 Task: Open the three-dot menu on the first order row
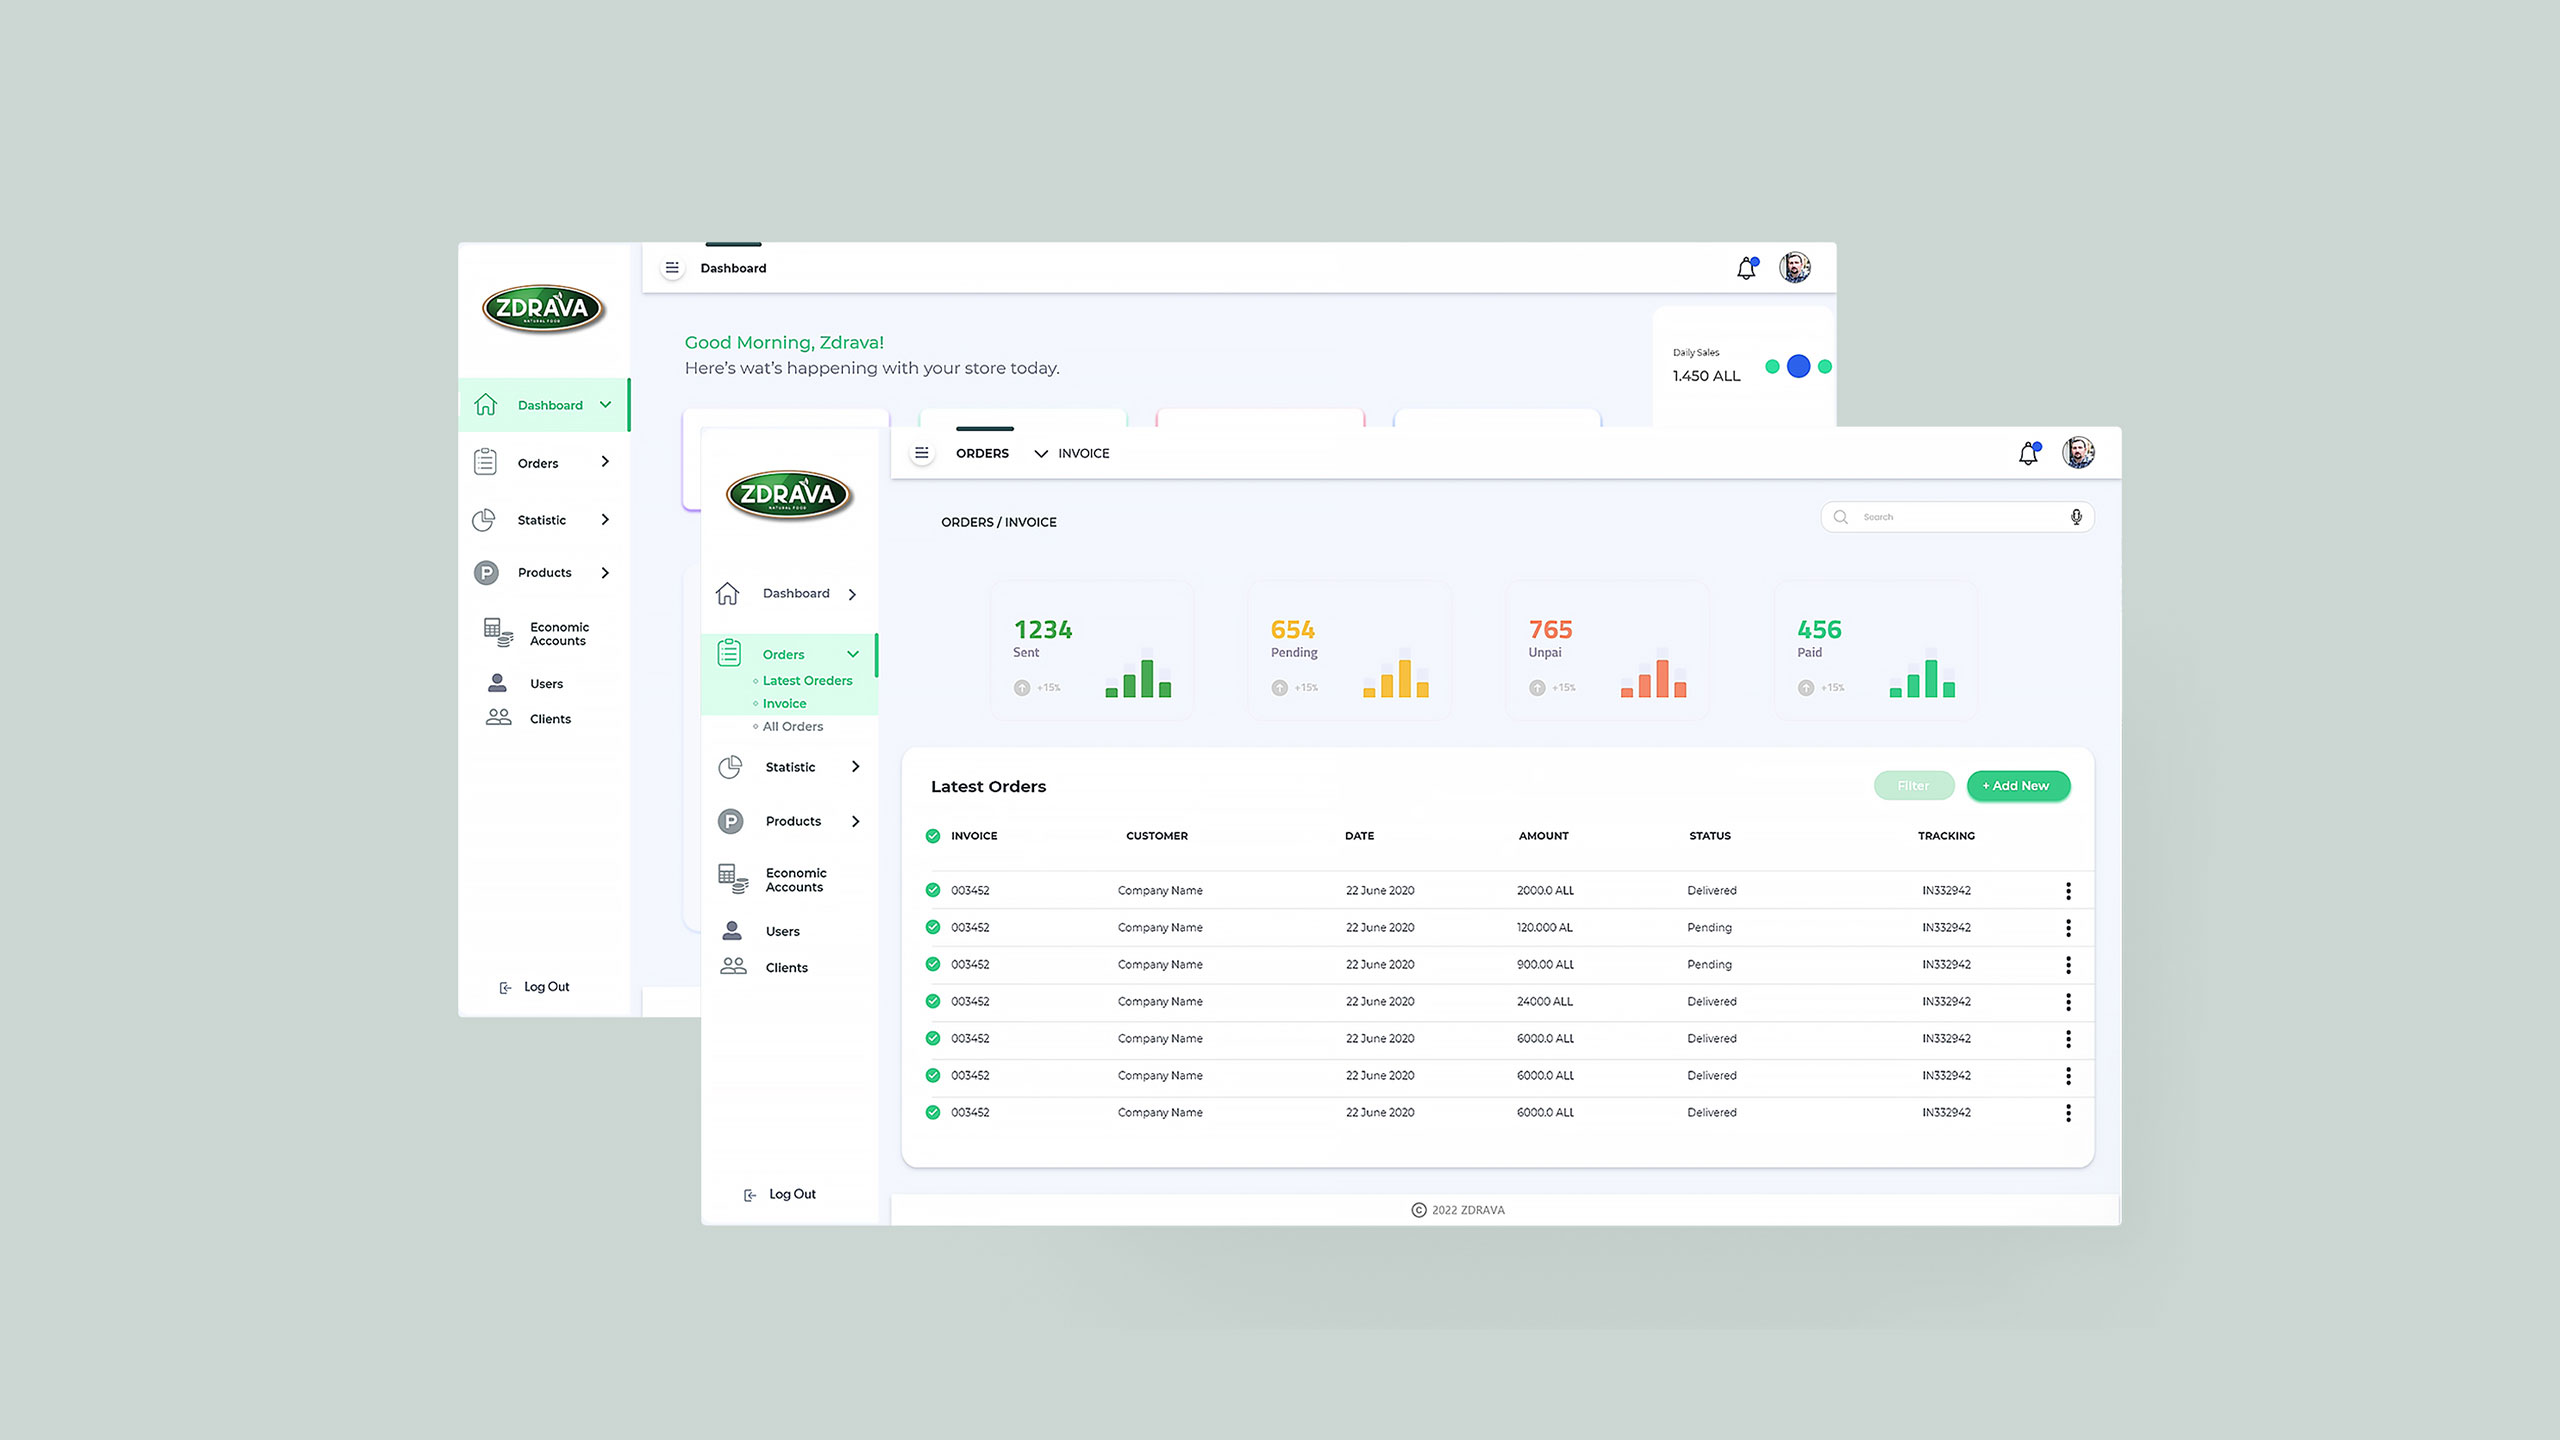pos(2068,891)
